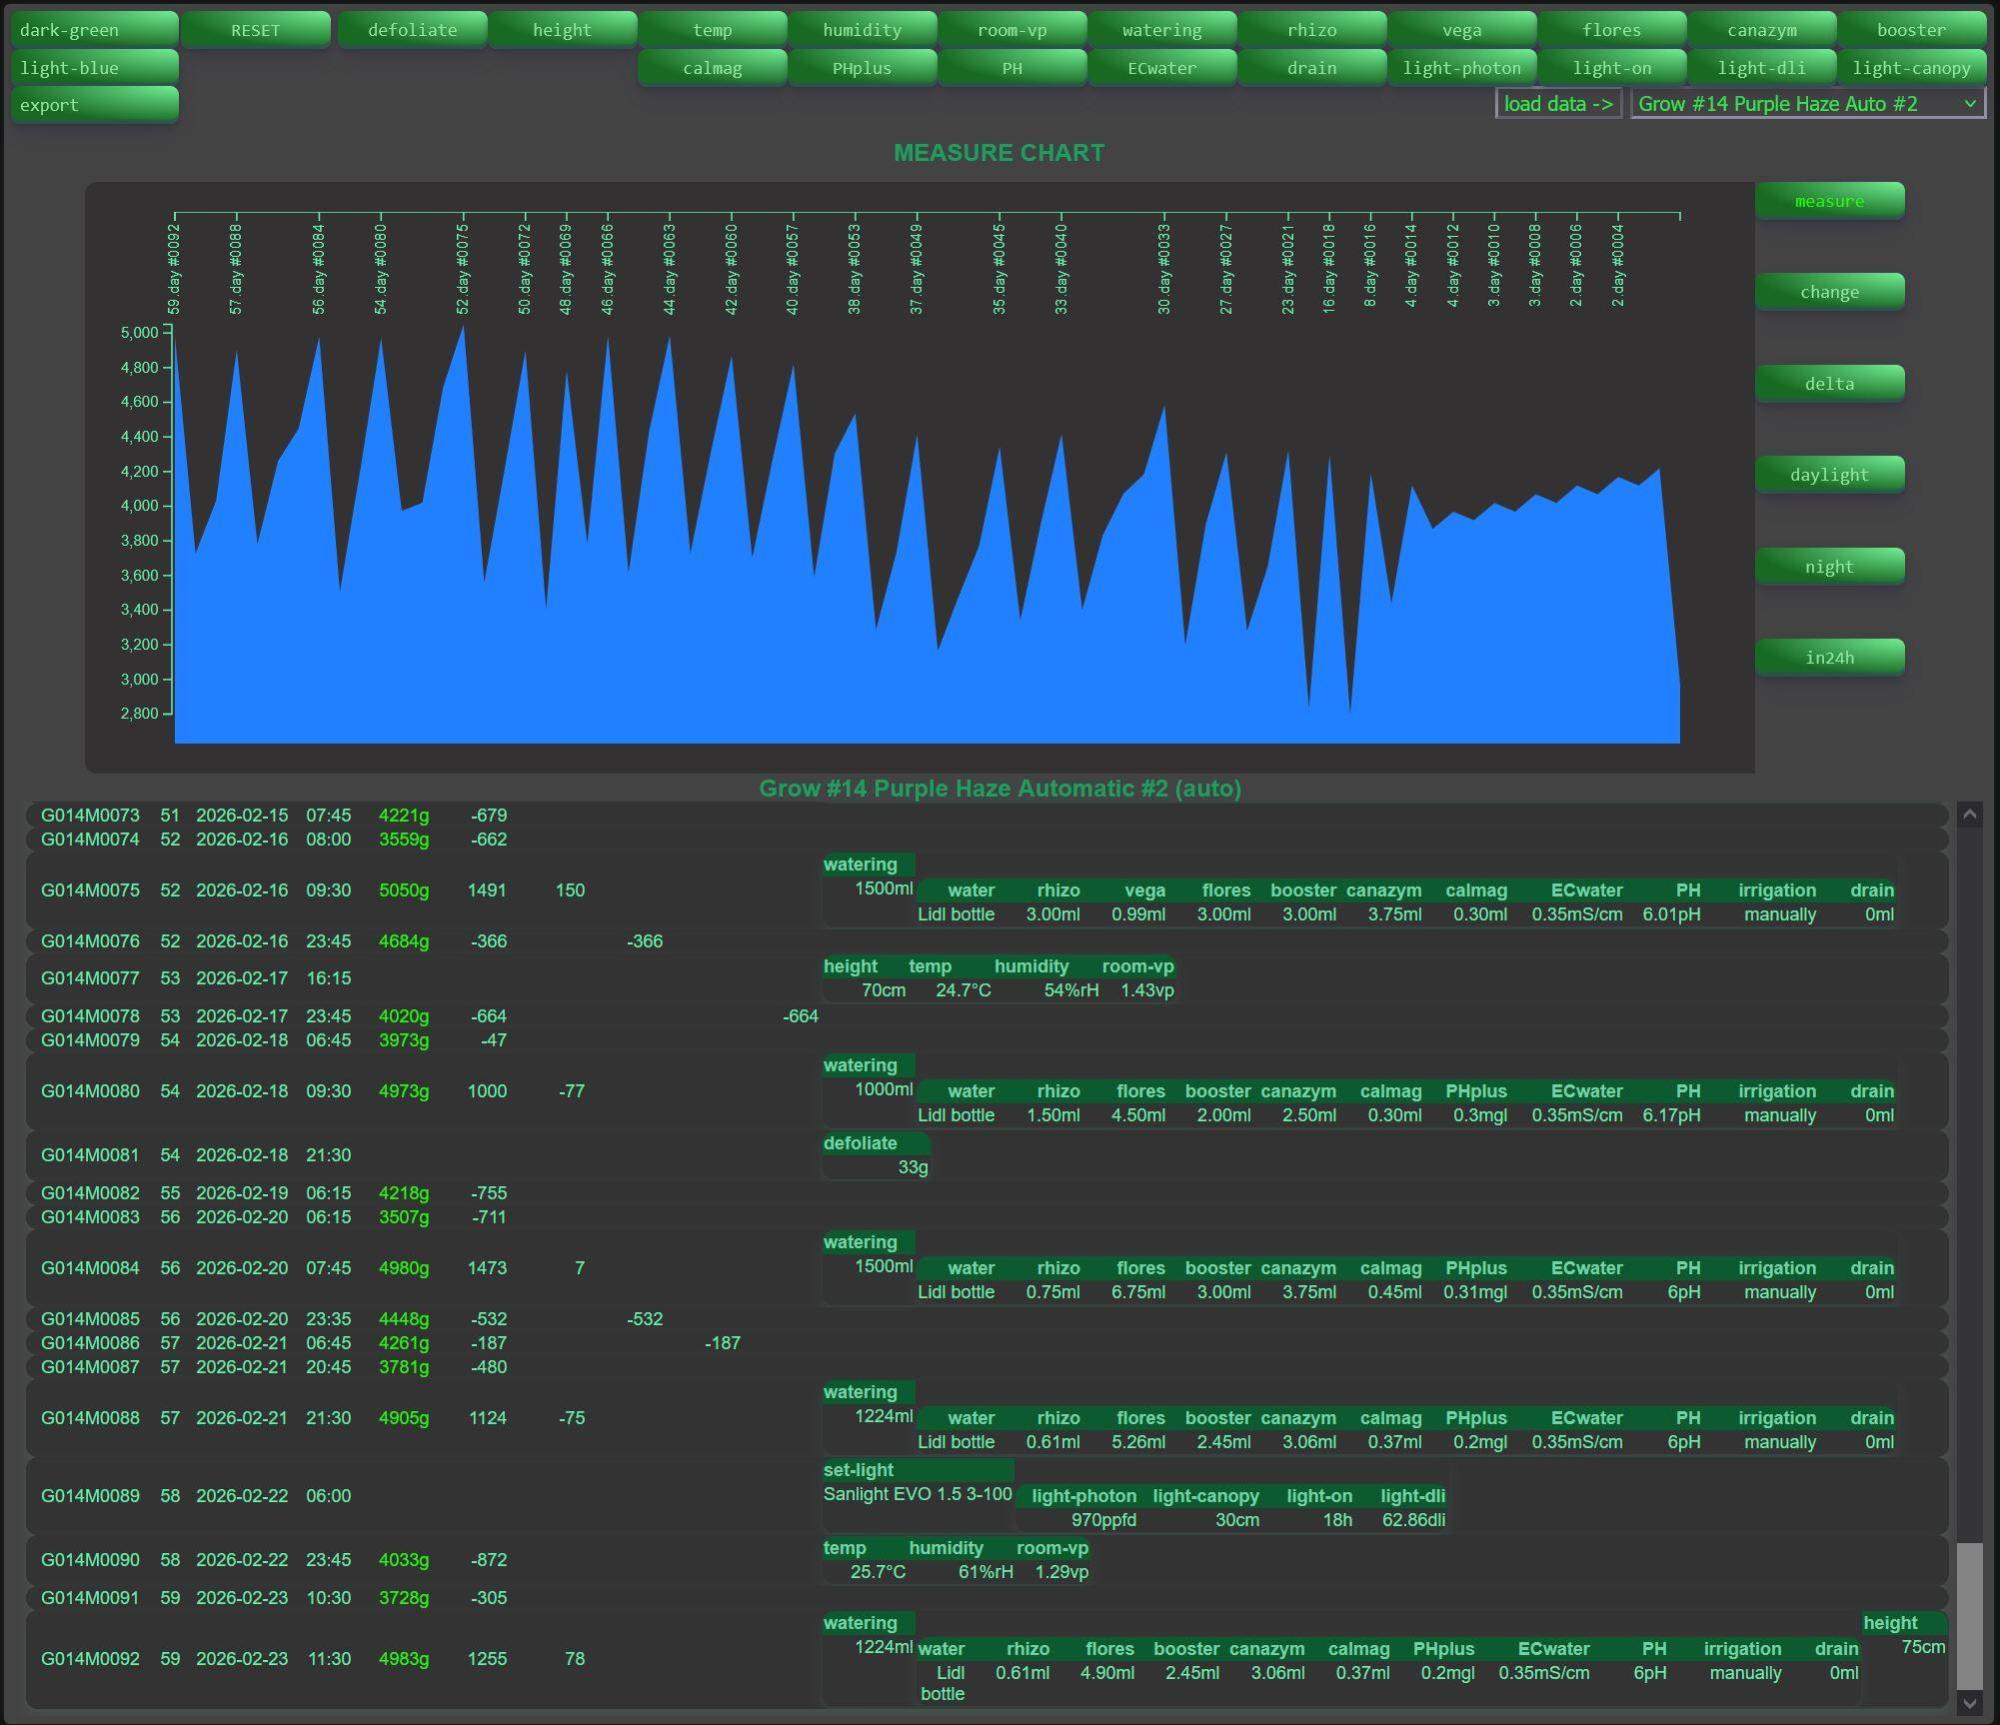Switch chart to delta mode
This screenshot has height=1725, width=2000.
pyautogui.click(x=1829, y=384)
